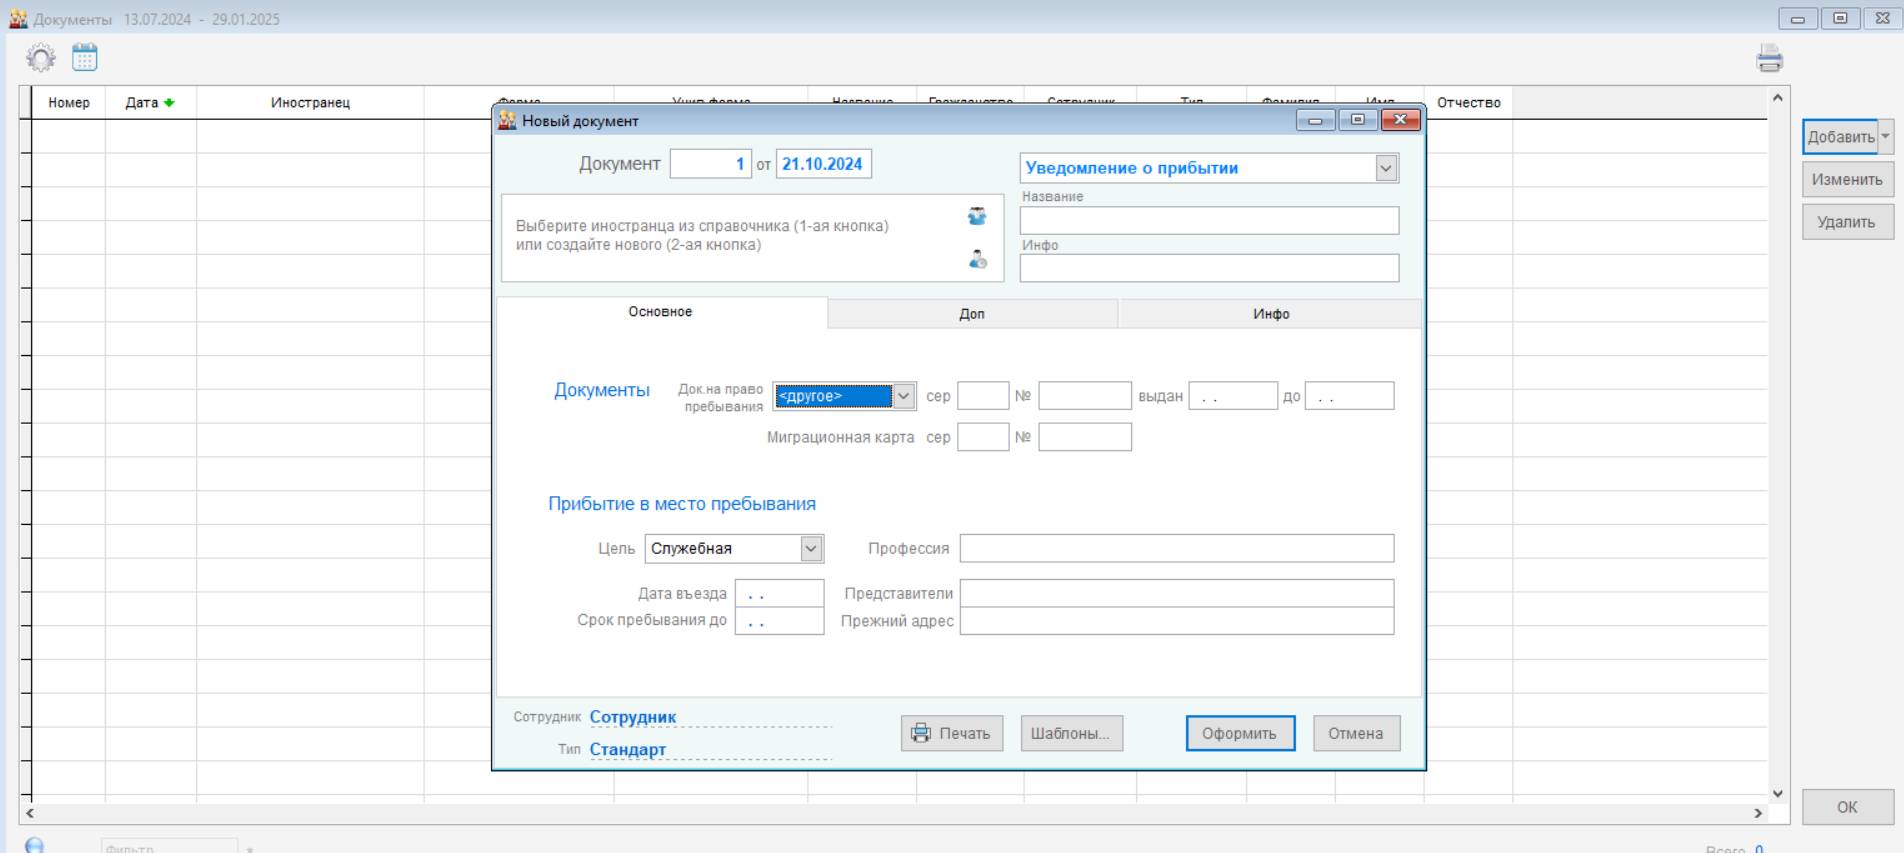Viewport: 1904px width, 853px height.
Task: Click 'Добавить' in the main window
Action: point(1840,137)
